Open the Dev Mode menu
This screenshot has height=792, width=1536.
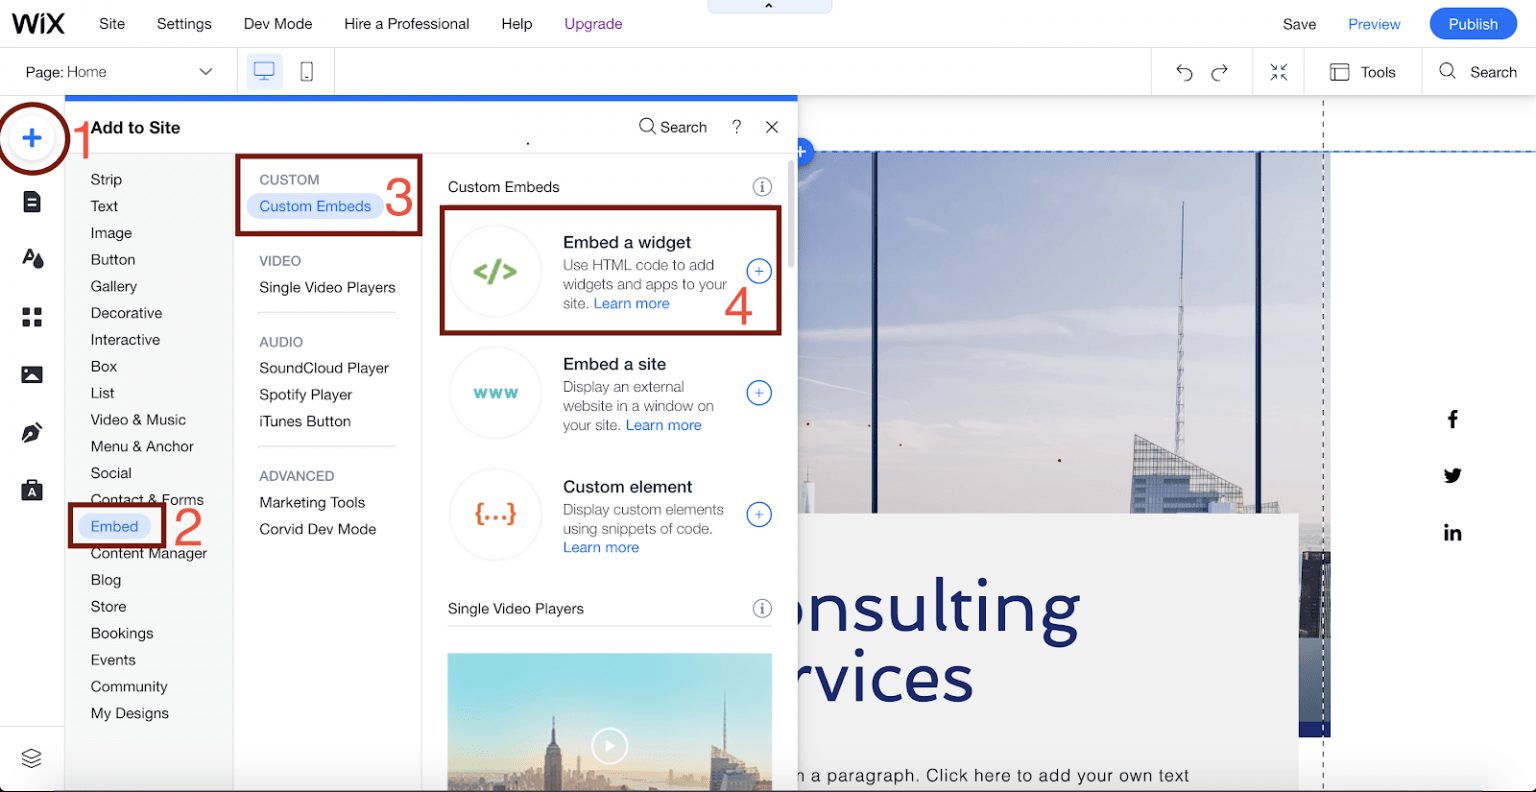pyautogui.click(x=277, y=23)
